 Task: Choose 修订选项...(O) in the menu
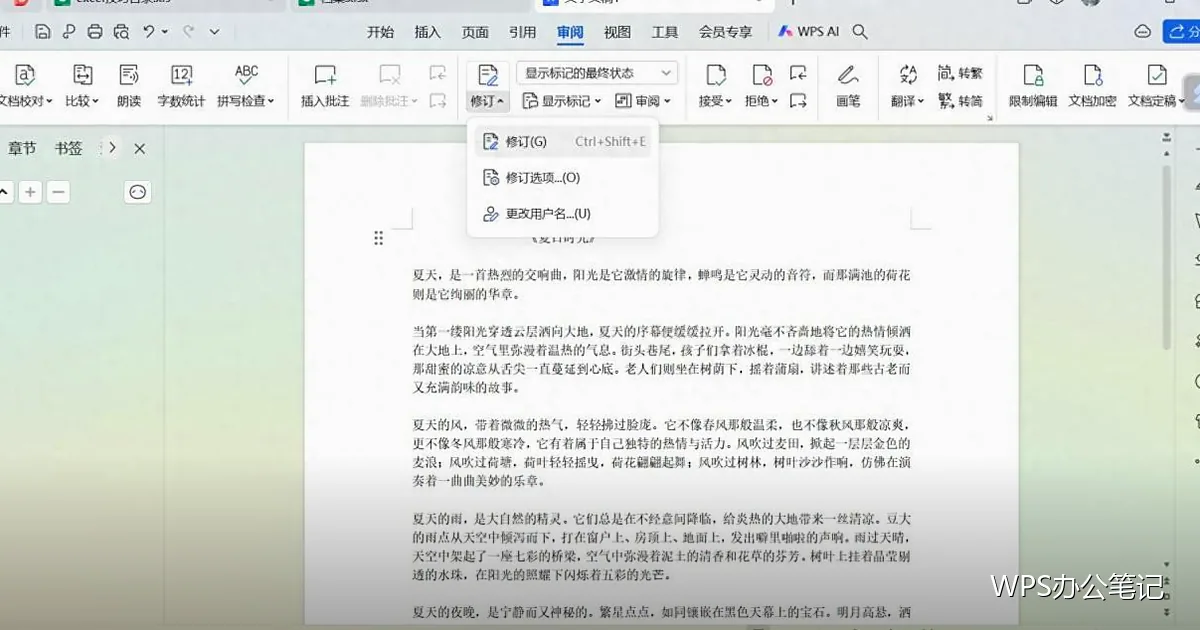click(563, 178)
